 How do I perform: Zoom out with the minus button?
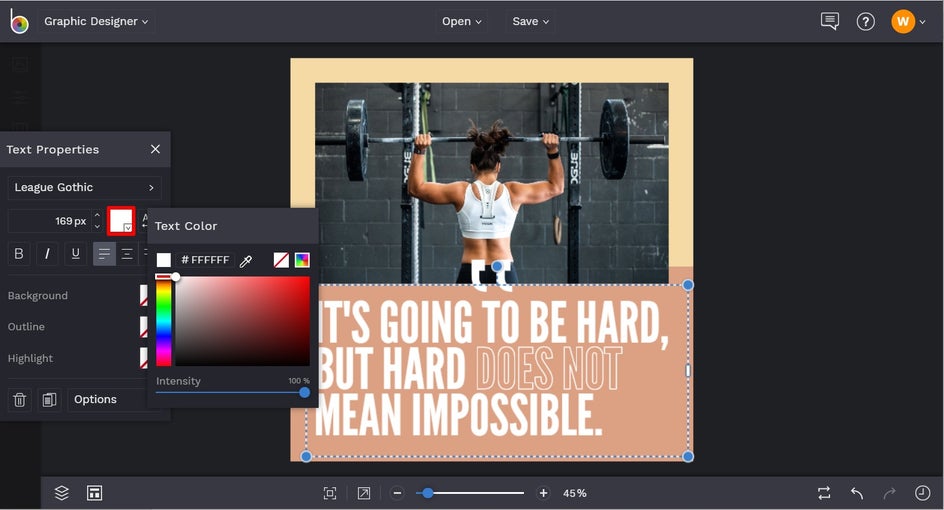pyautogui.click(x=397, y=493)
